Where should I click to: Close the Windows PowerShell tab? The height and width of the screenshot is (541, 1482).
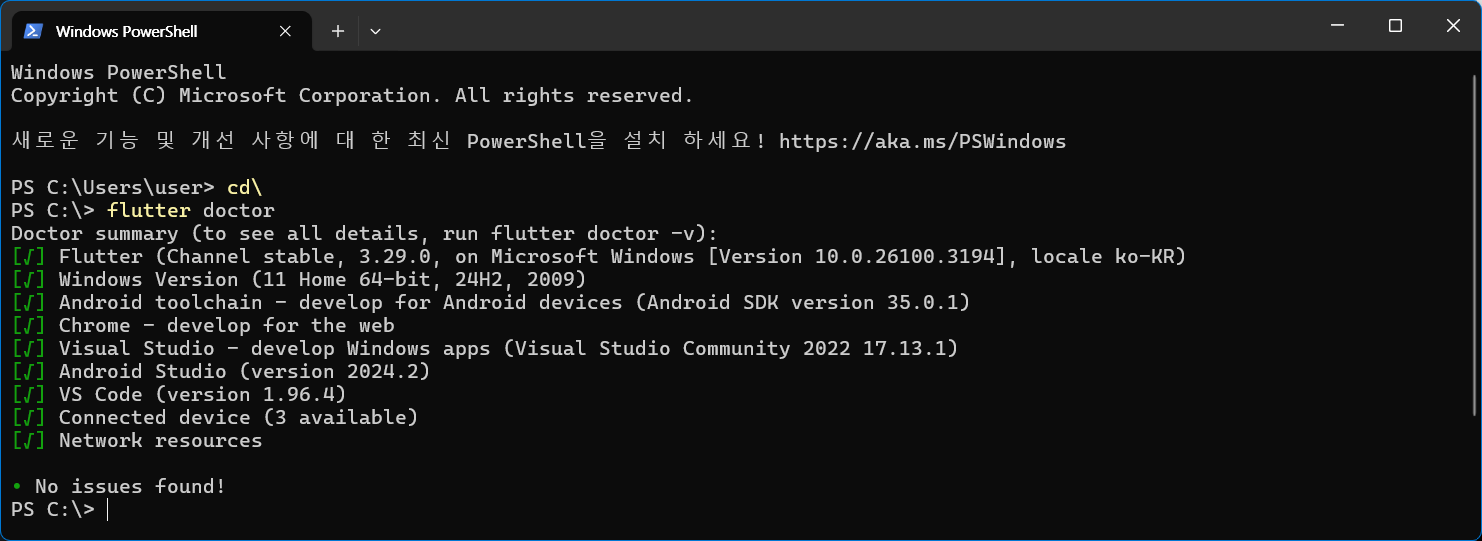[x=285, y=31]
